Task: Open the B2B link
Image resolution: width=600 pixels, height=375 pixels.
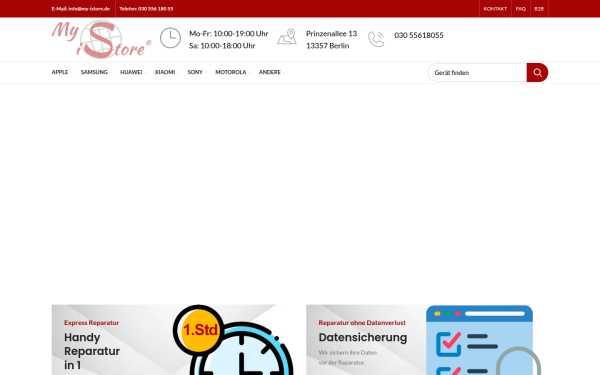Action: click(x=539, y=9)
